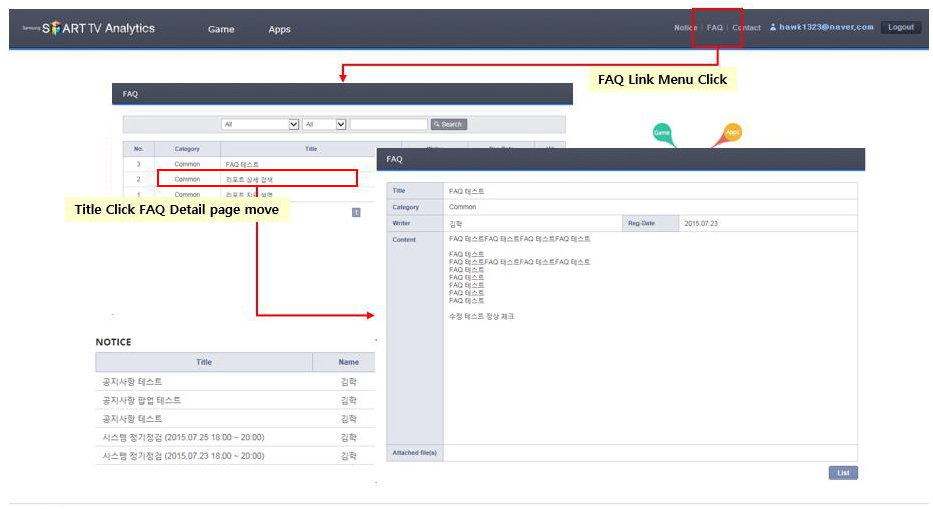Click the Common category value in FAQ detail

point(462,207)
